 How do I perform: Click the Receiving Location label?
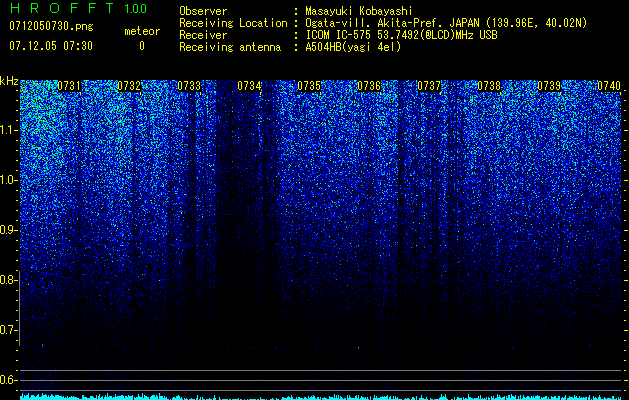click(x=233, y=23)
